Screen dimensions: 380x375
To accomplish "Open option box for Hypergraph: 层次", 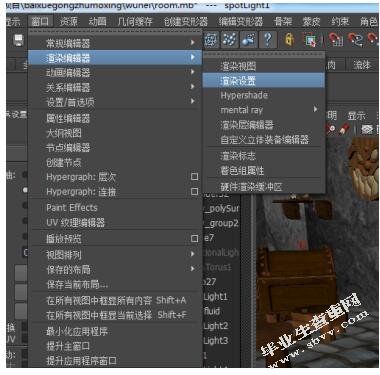I will coord(194,177).
